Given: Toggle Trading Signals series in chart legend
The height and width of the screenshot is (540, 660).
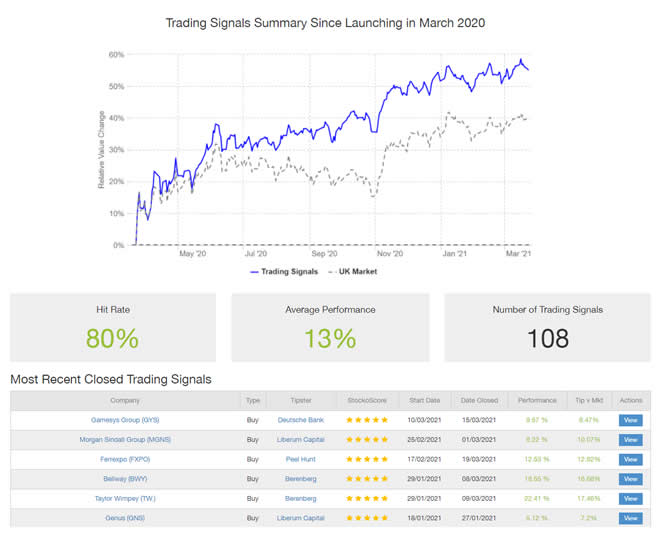Looking at the screenshot, I should coord(283,271).
